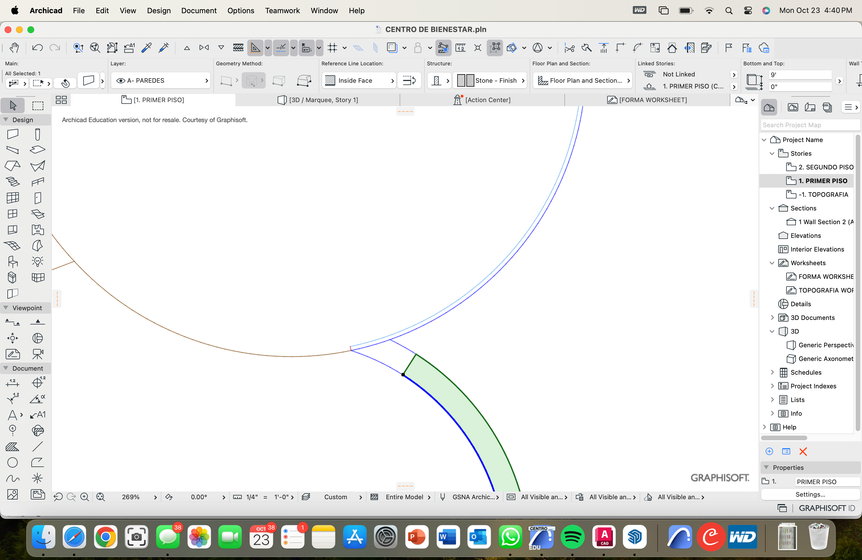Select the Dimension tool
862x560 pixels.
[x=13, y=383]
